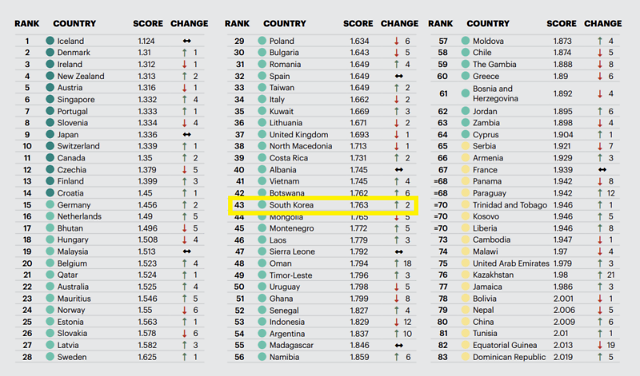Click the country name Bosnia and Herzegovina
Image resolution: width=640 pixels, height=376 pixels.
[496, 93]
